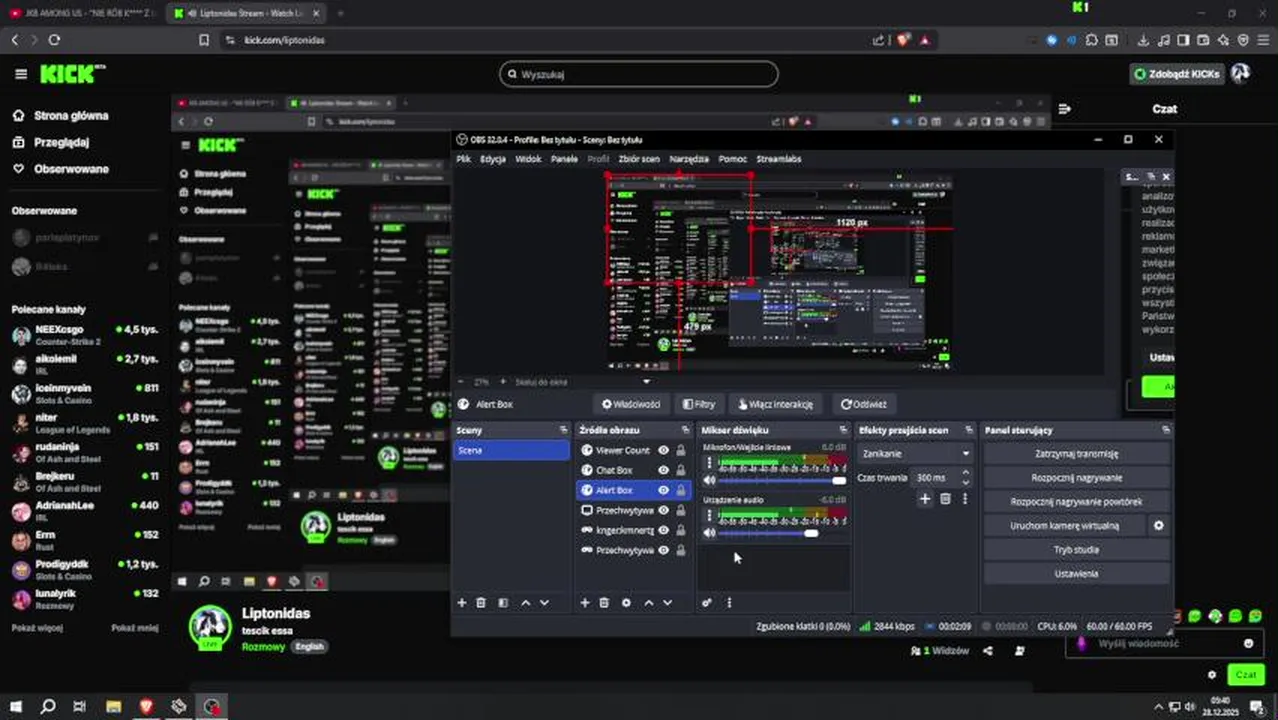Open source properties gear in the Źródła obrazu toolbar

click(626, 603)
